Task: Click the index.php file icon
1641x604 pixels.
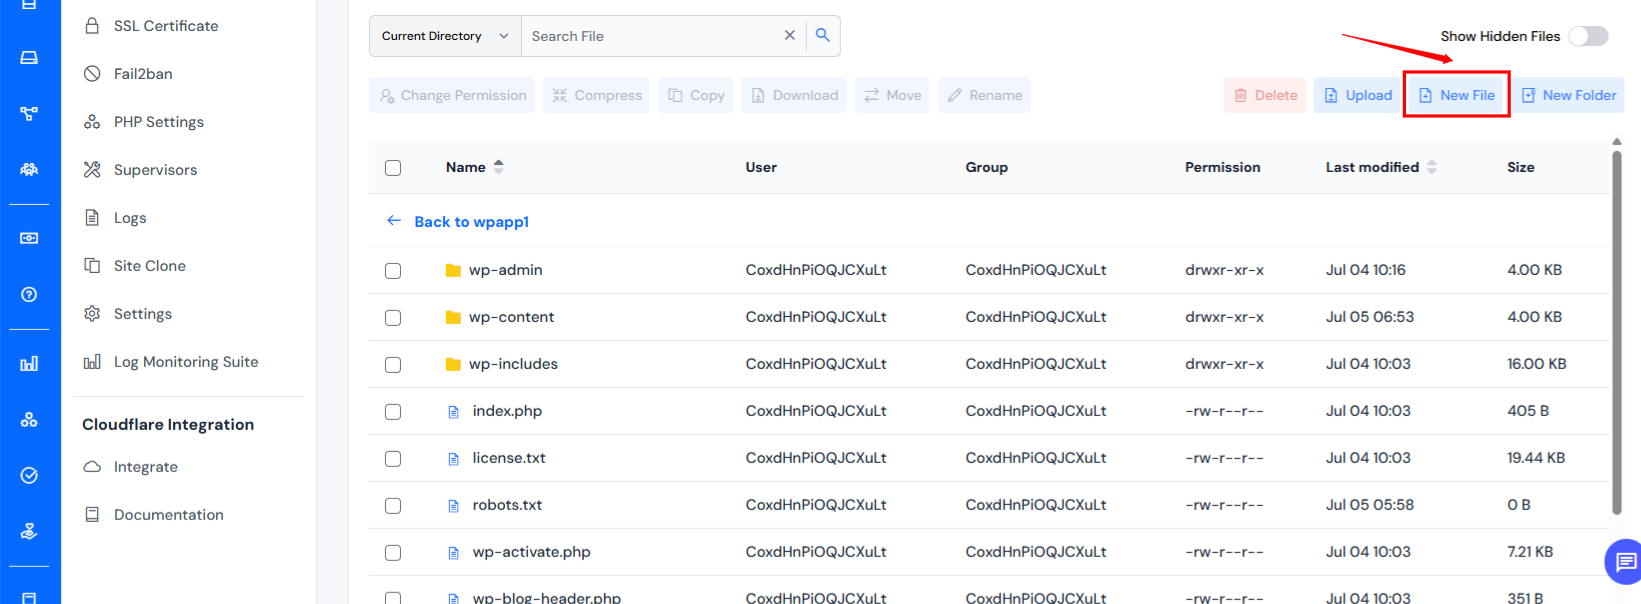Action: pos(453,411)
